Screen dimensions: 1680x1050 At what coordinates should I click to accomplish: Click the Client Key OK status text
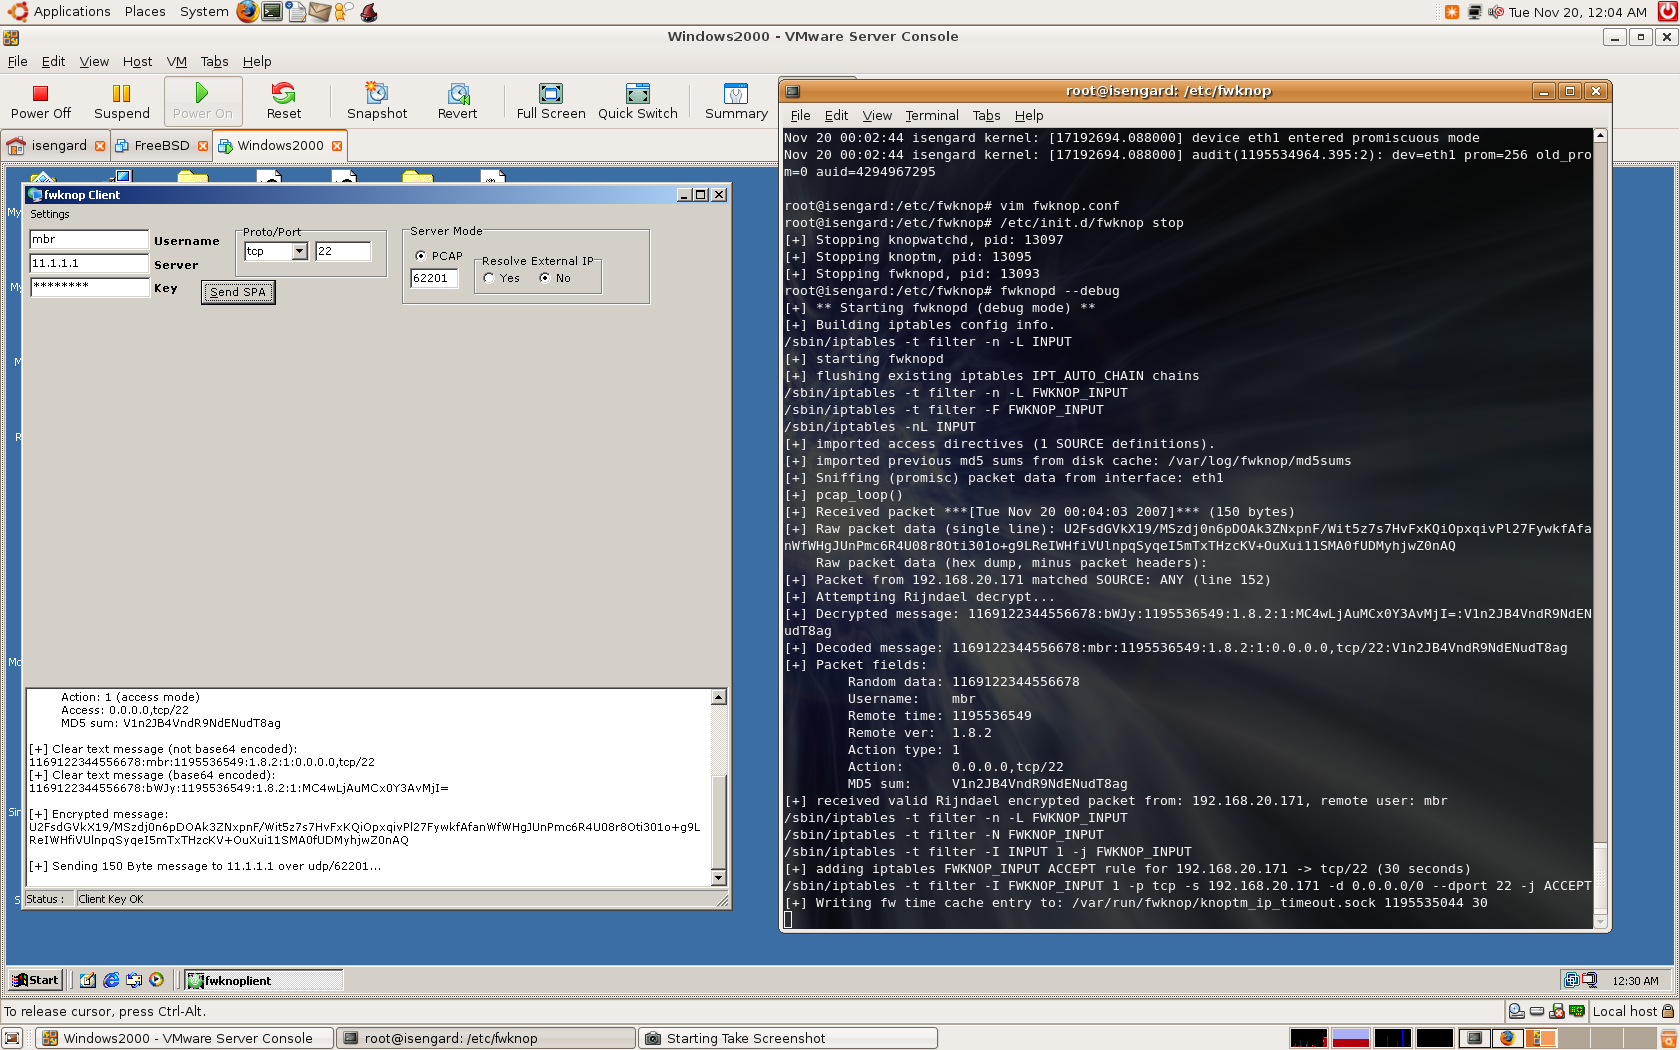[110, 899]
